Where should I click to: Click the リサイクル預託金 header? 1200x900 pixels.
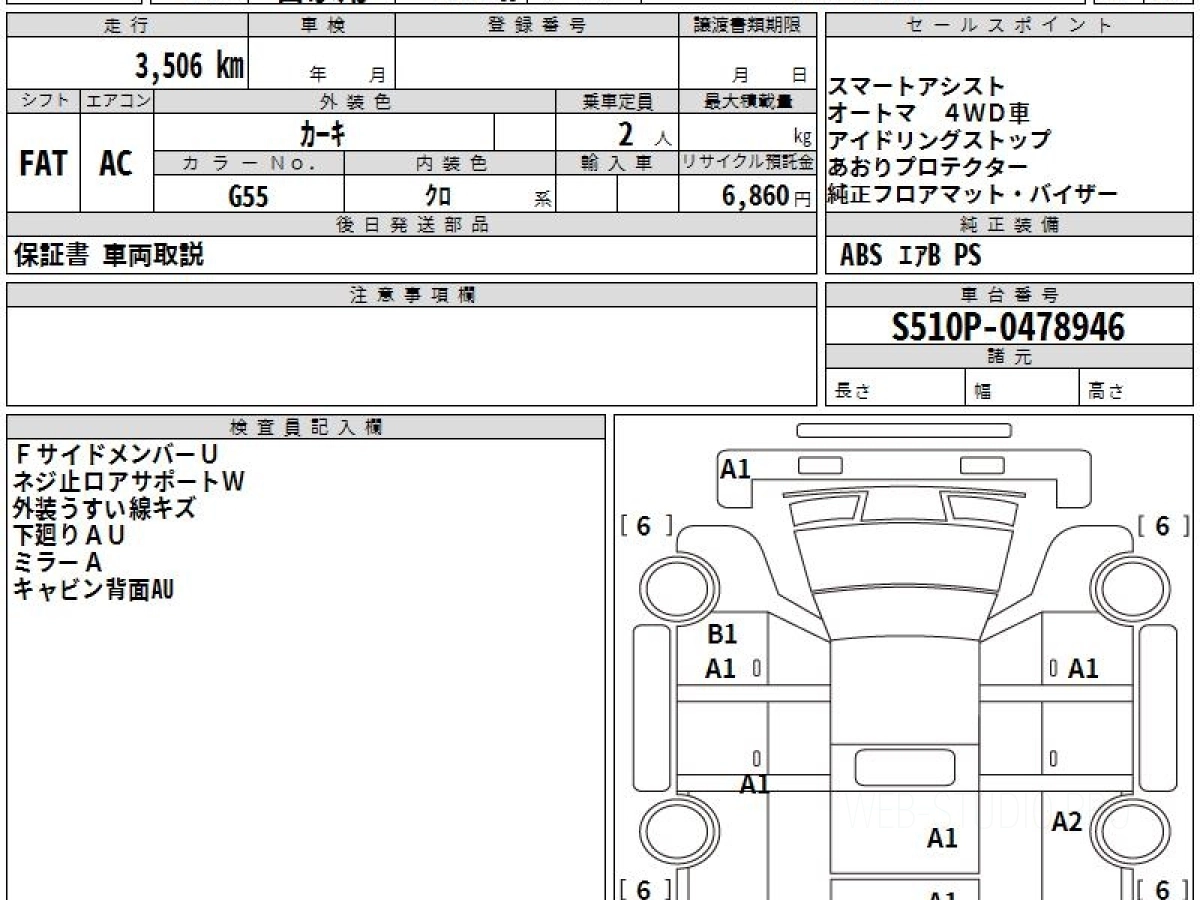(x=748, y=163)
